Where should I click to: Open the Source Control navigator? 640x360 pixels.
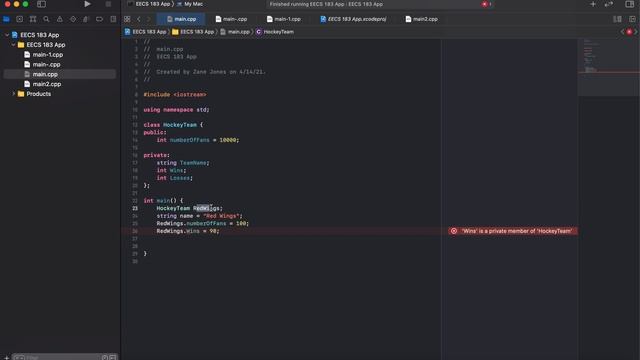[19, 19]
